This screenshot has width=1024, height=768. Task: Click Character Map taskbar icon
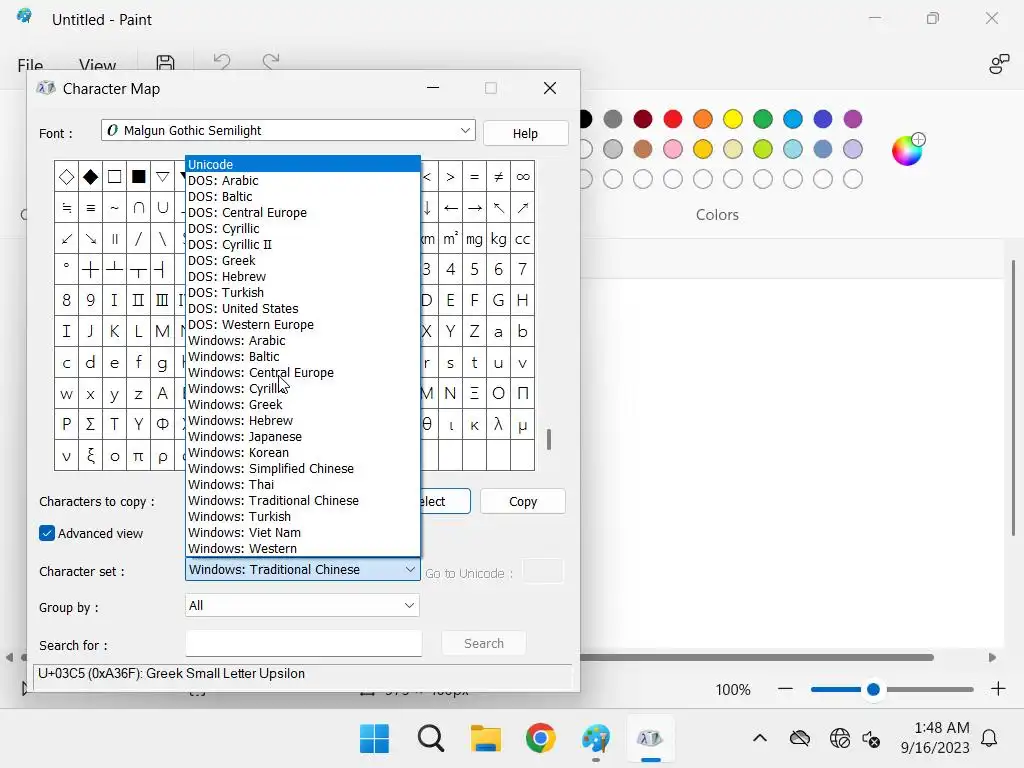[650, 739]
